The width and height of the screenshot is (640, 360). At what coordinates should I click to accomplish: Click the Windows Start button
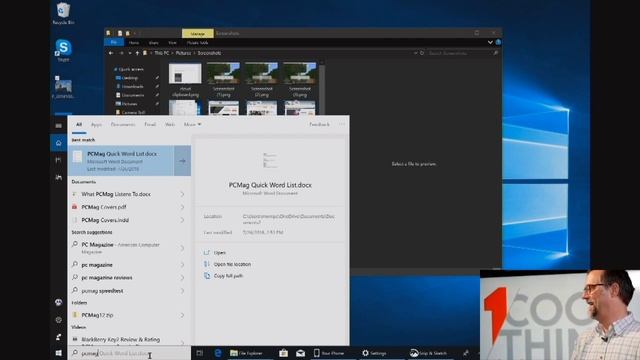click(x=59, y=353)
